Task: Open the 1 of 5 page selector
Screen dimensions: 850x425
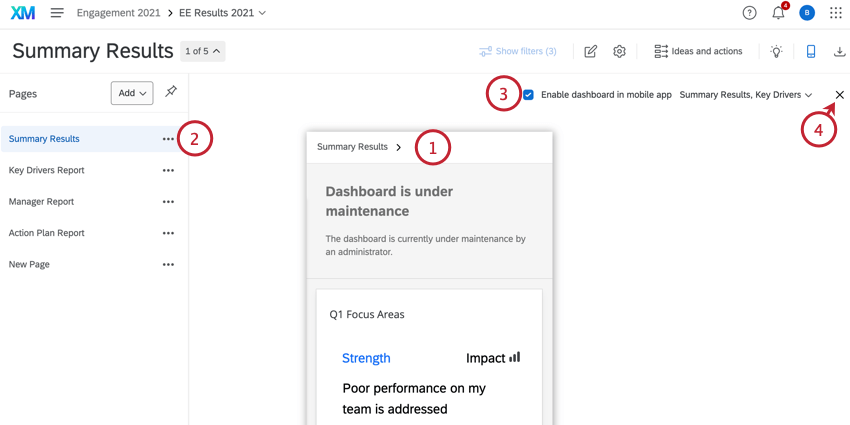Action: [x=202, y=51]
